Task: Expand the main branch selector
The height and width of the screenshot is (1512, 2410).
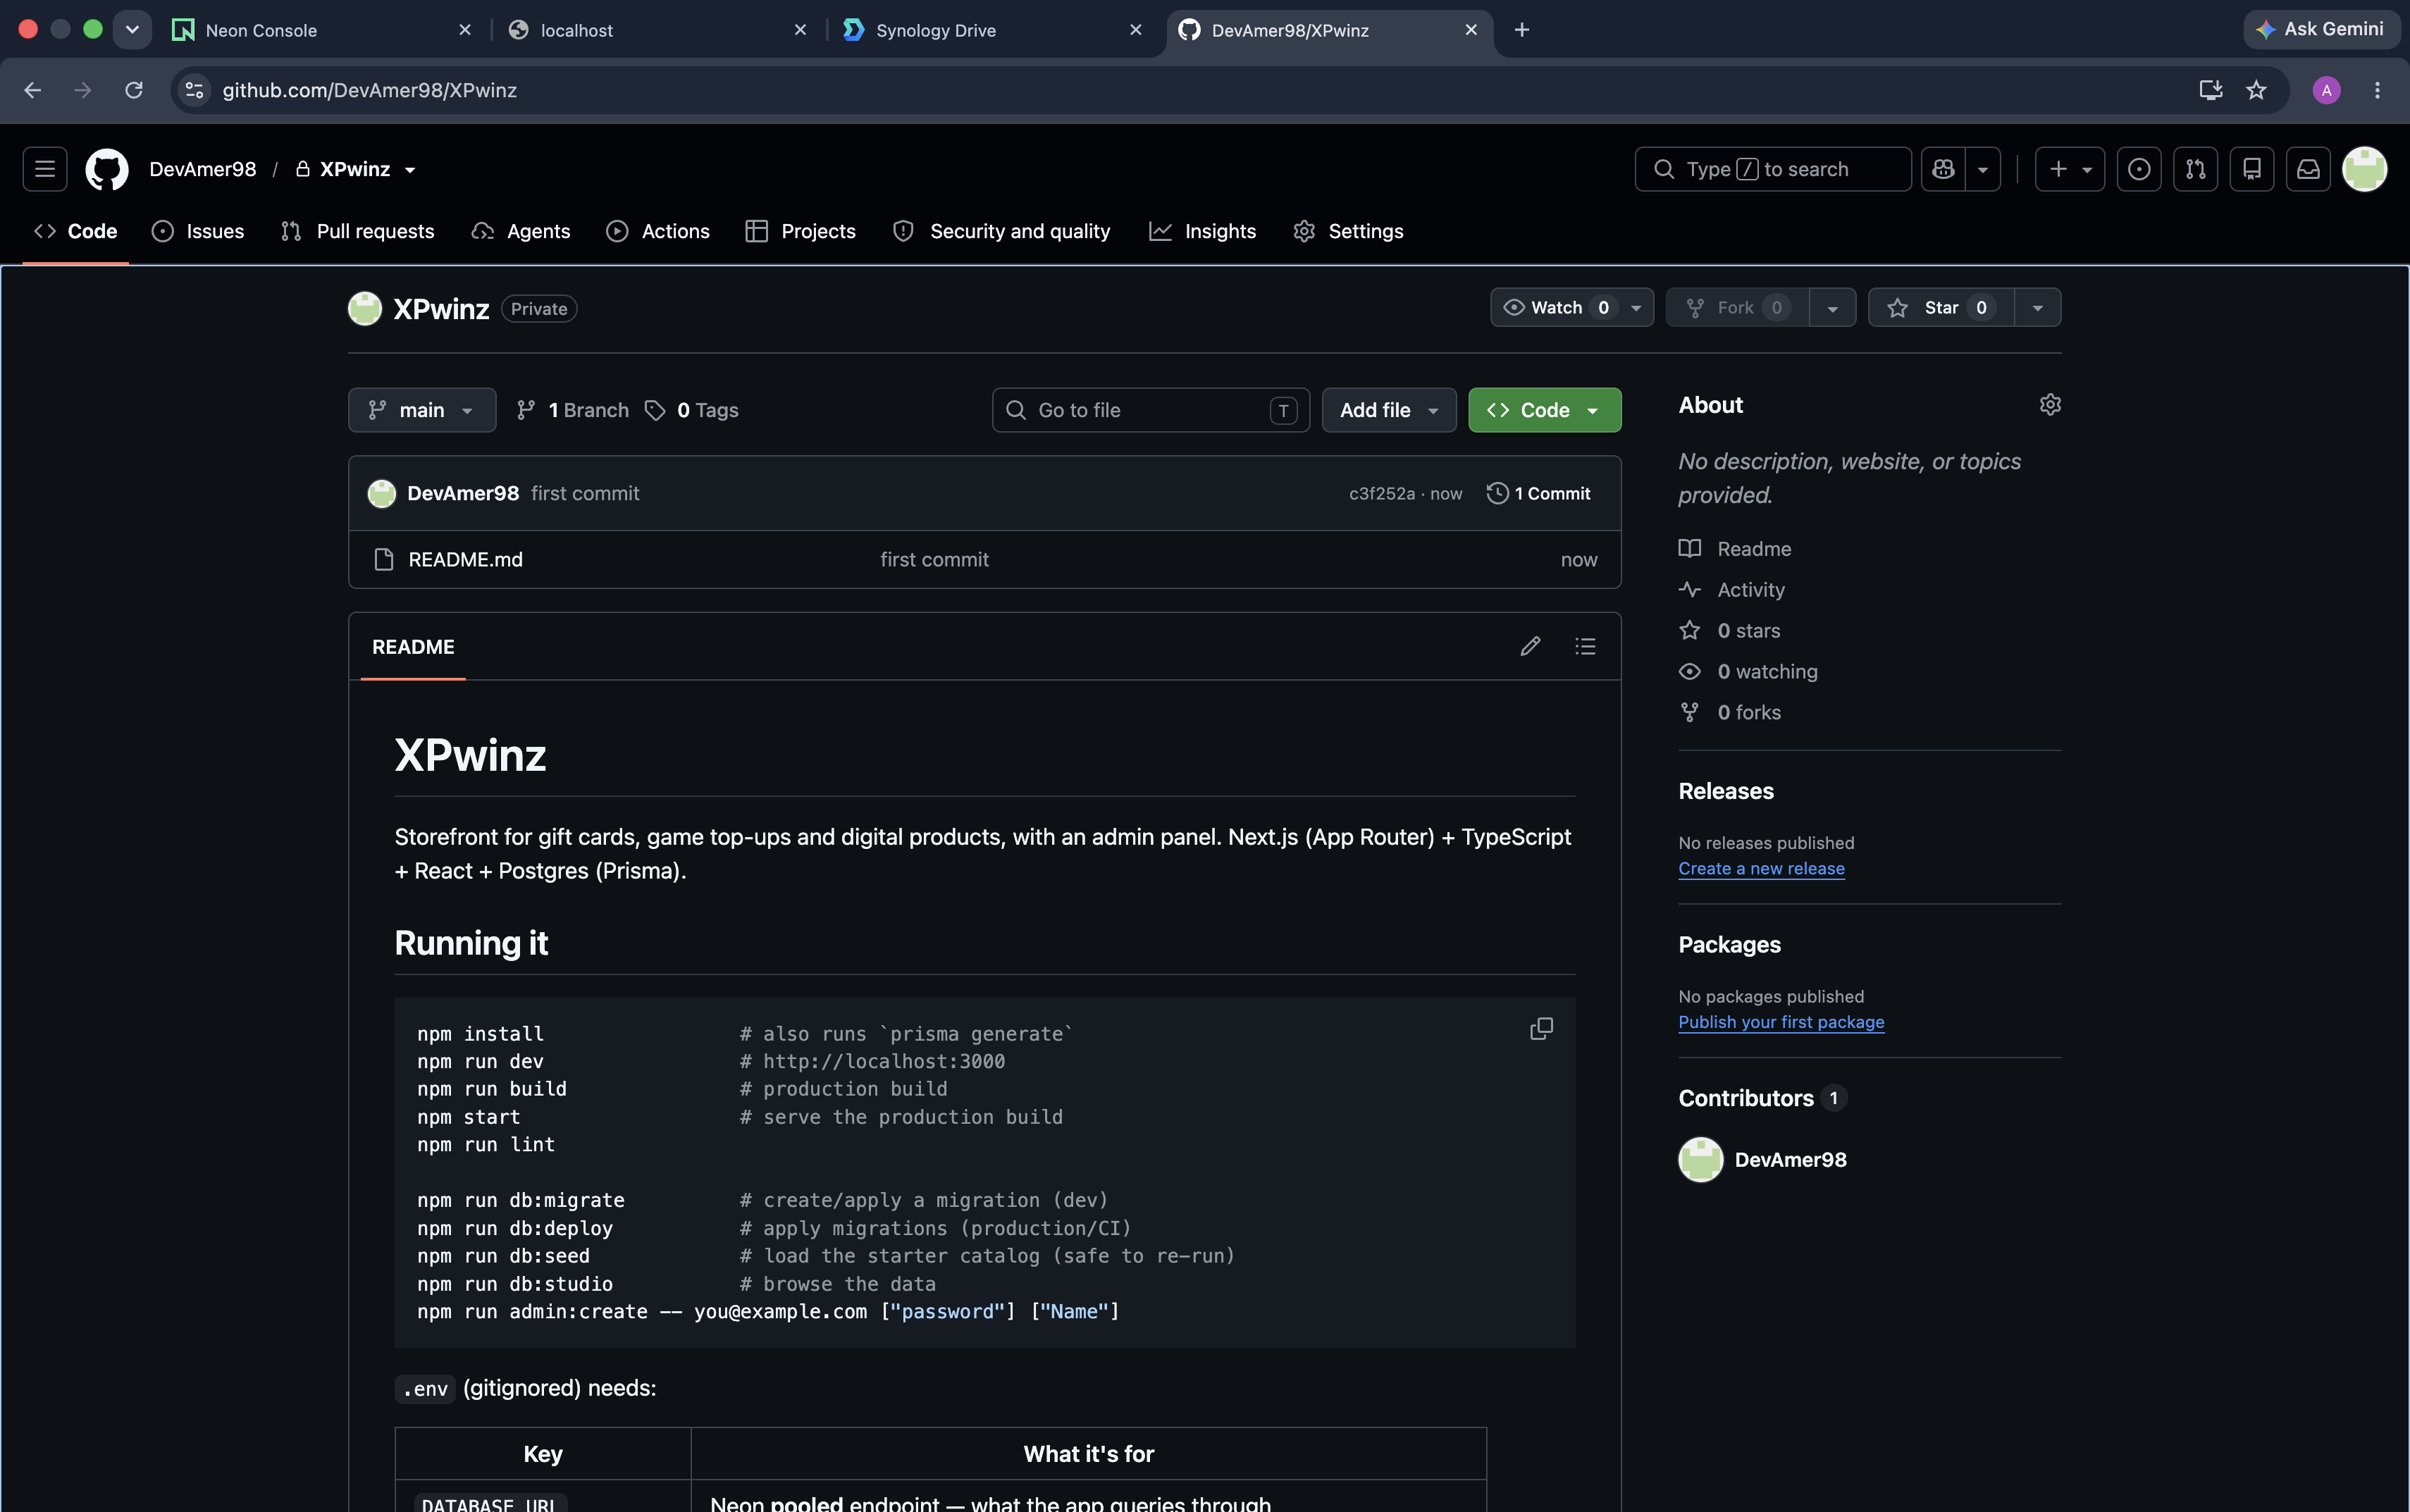Action: click(422, 410)
